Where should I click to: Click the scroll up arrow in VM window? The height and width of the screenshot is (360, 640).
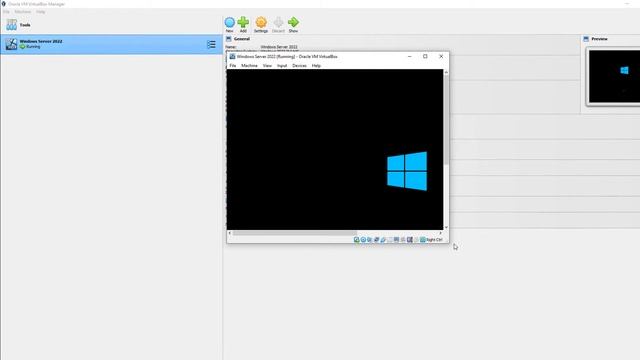coord(446,72)
